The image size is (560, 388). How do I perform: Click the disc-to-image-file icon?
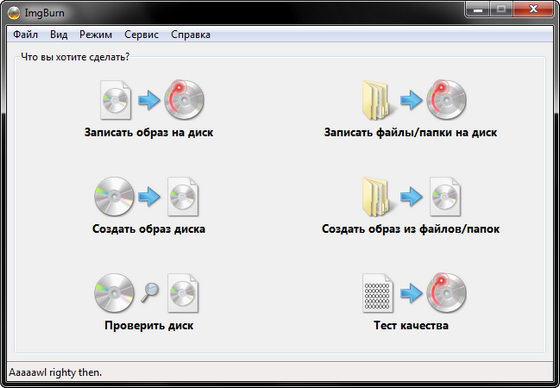pyautogui.click(x=146, y=197)
